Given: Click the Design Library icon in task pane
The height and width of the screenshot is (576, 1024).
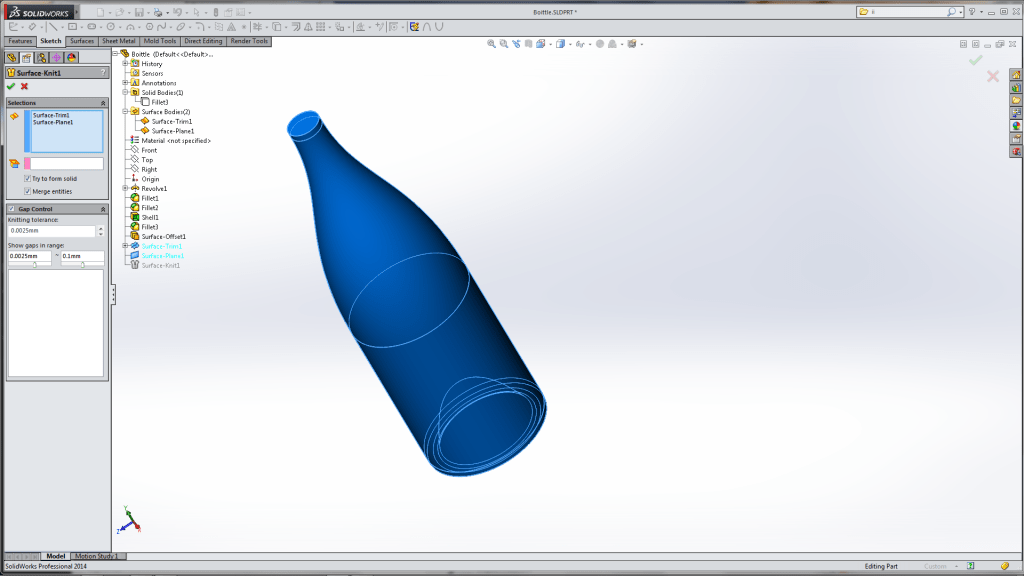Looking at the screenshot, I should click(x=1016, y=87).
